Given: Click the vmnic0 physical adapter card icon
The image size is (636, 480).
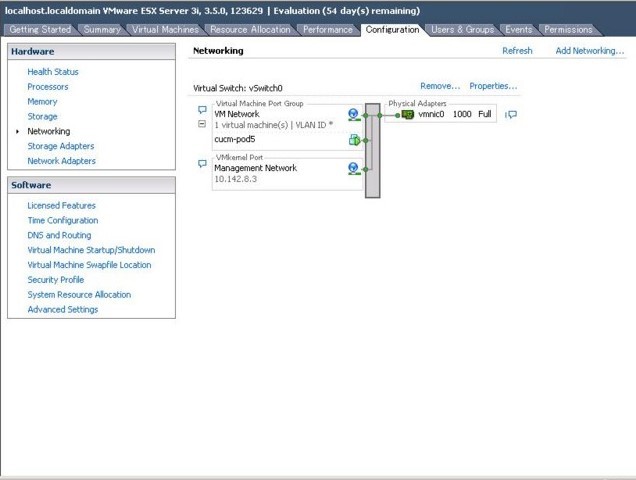Looking at the screenshot, I should (x=407, y=115).
